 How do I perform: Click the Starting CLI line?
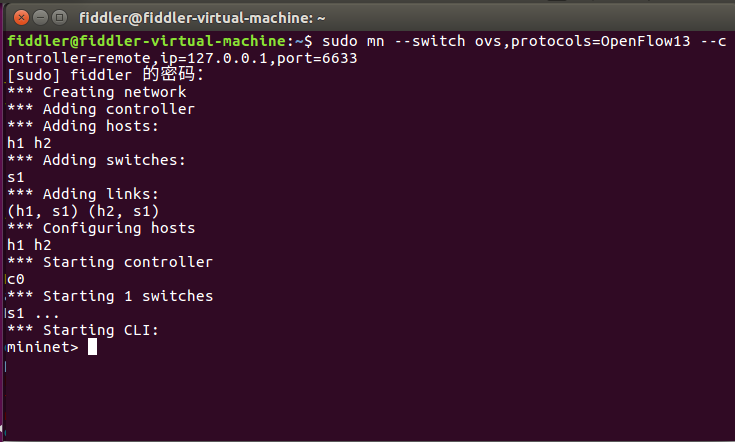82,330
